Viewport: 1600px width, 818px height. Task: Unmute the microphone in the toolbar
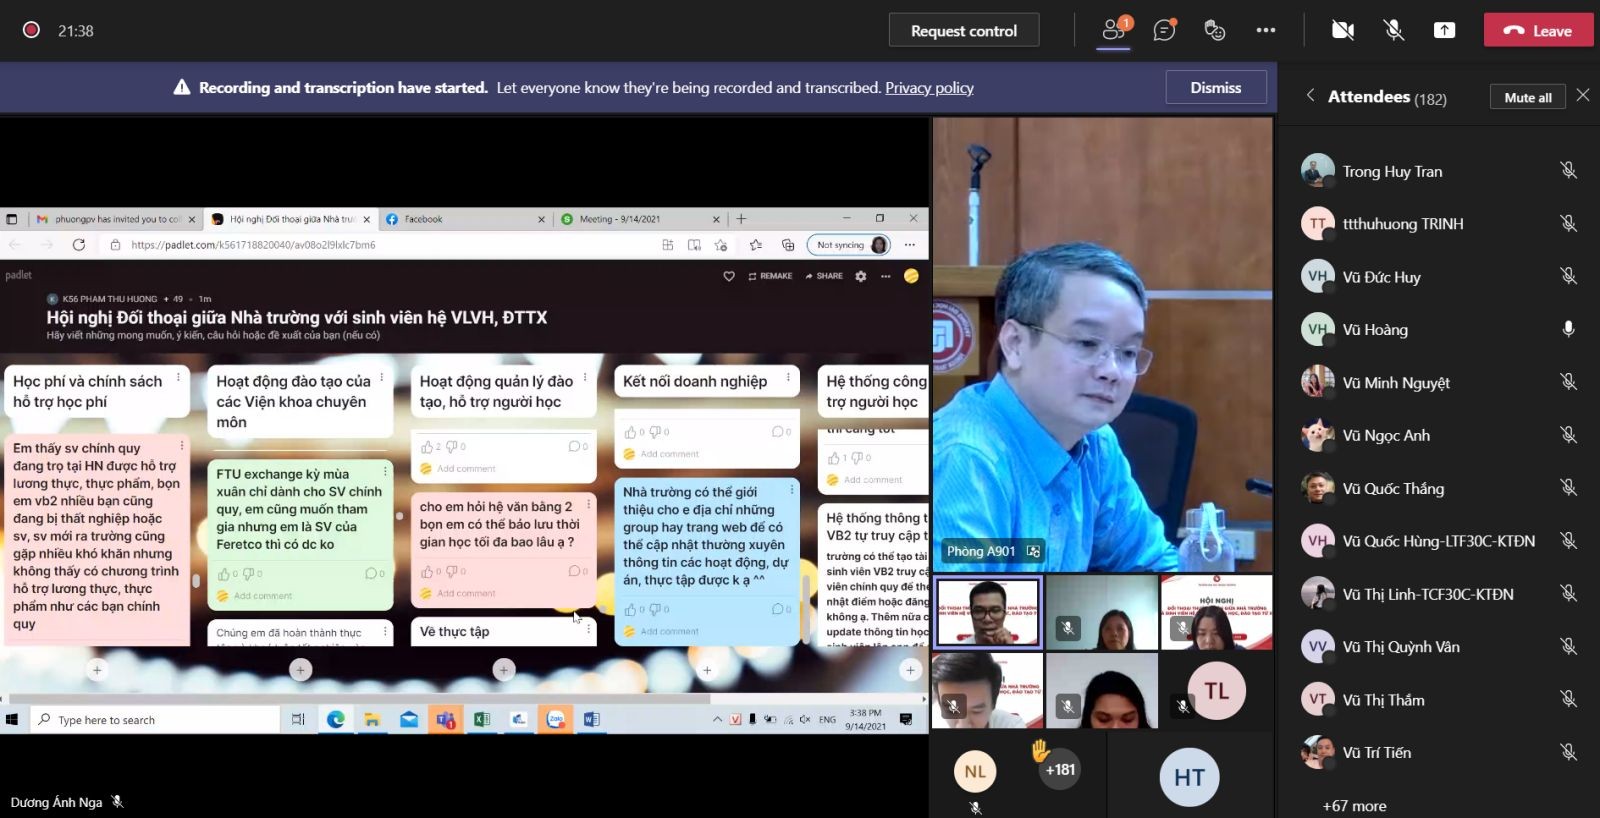(1393, 30)
